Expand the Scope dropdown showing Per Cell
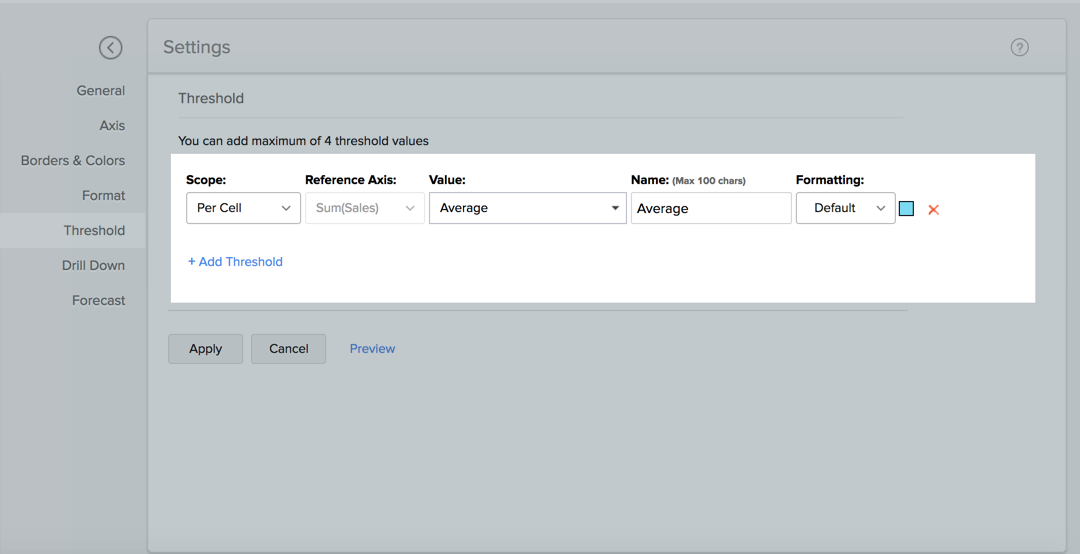Viewport: 1080px width, 554px height. click(x=243, y=208)
